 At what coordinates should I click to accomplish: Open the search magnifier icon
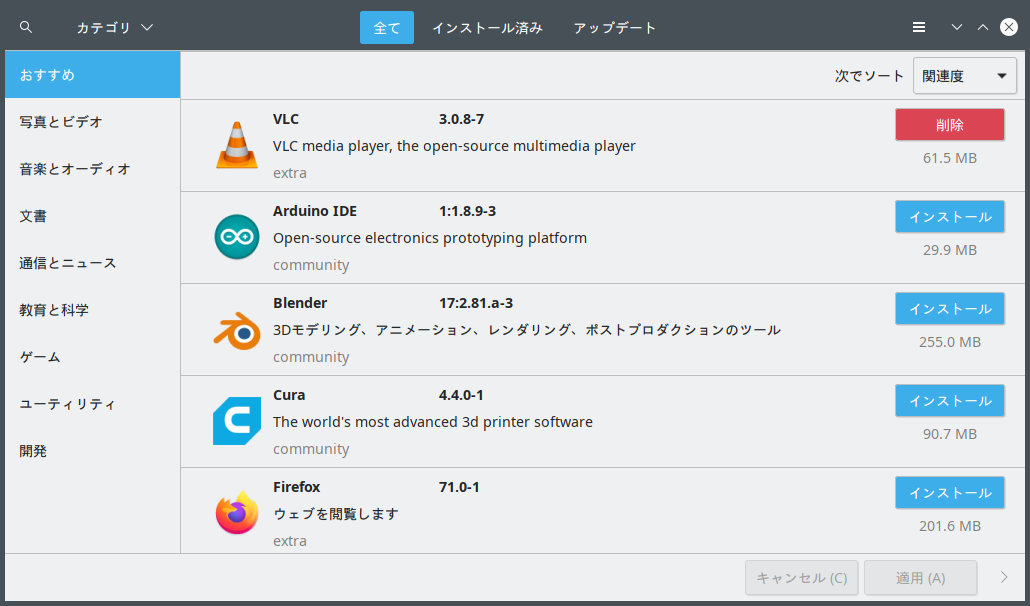coord(26,27)
